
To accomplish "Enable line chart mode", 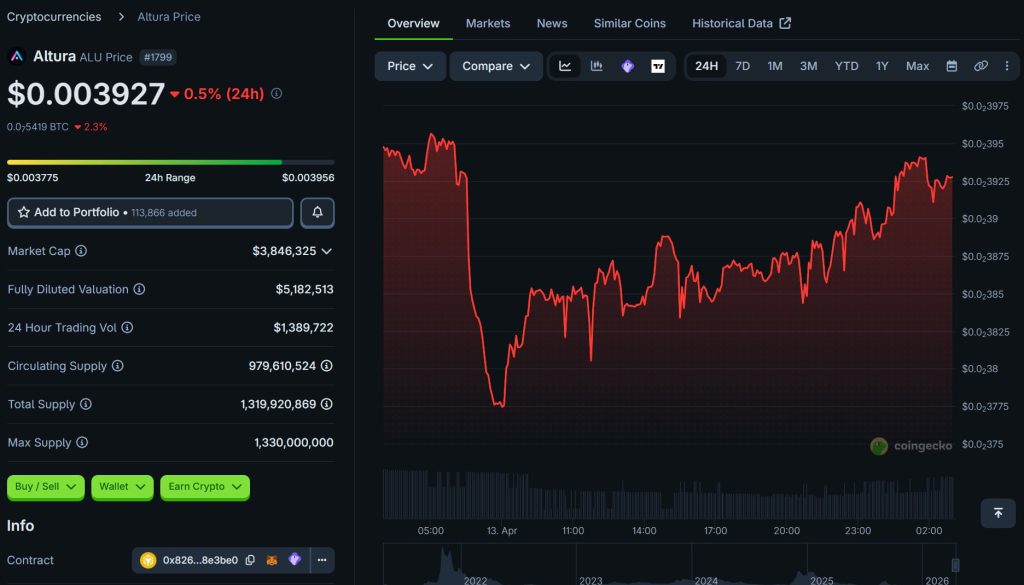I will coord(565,65).
